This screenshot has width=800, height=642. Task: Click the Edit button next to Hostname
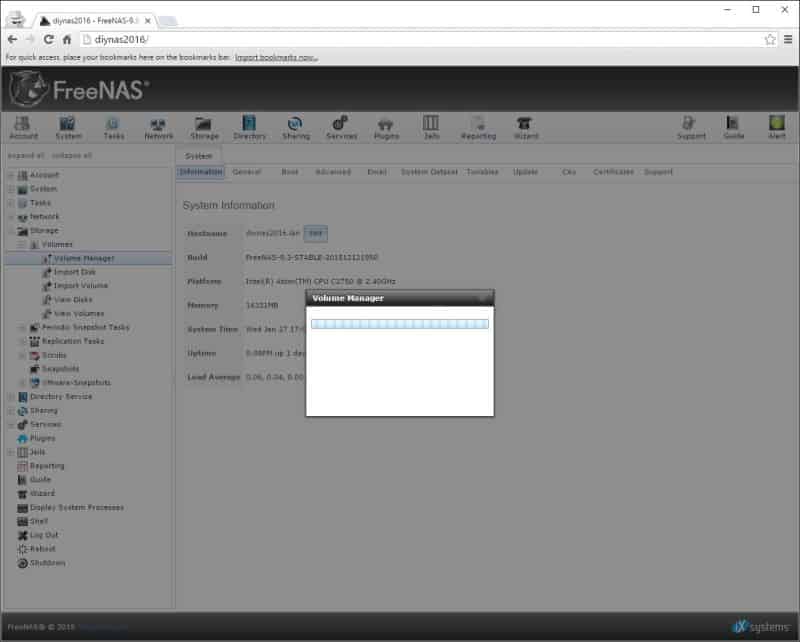point(315,233)
